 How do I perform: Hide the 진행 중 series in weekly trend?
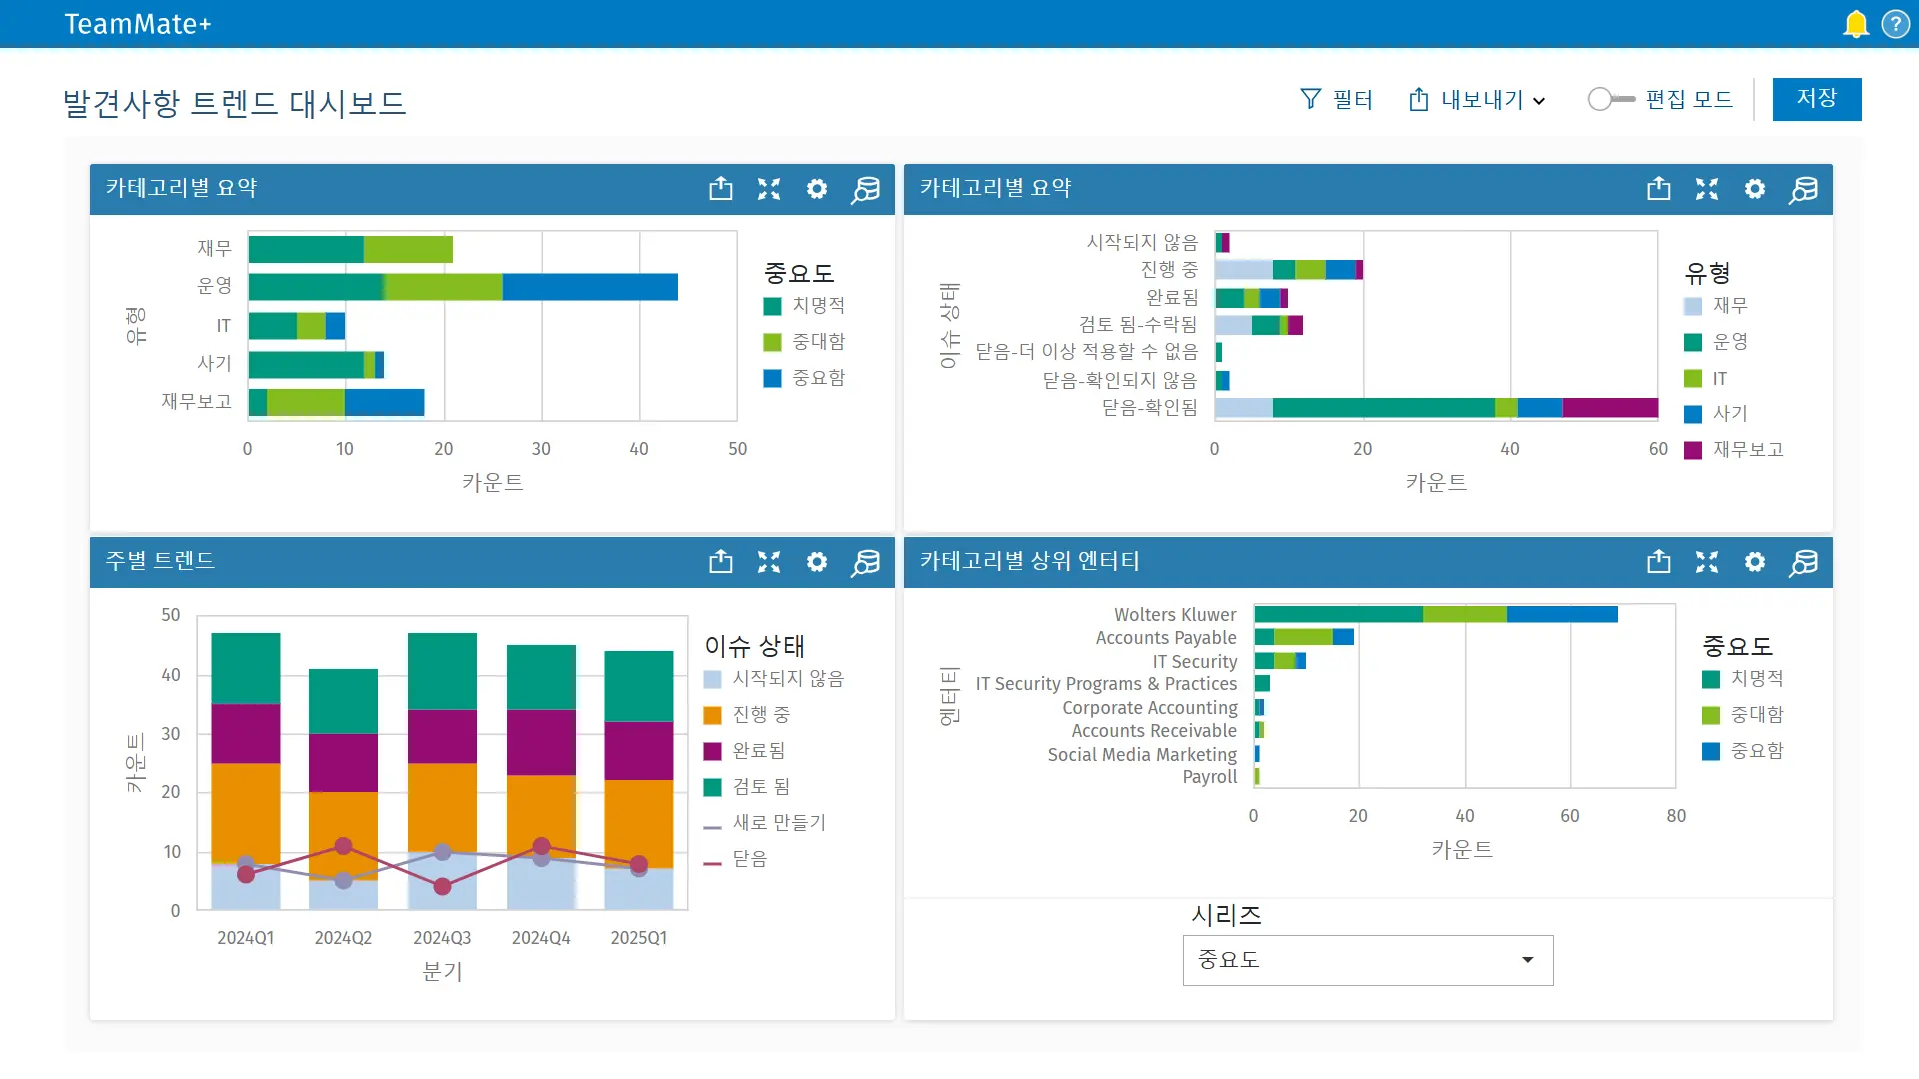pyautogui.click(x=760, y=715)
